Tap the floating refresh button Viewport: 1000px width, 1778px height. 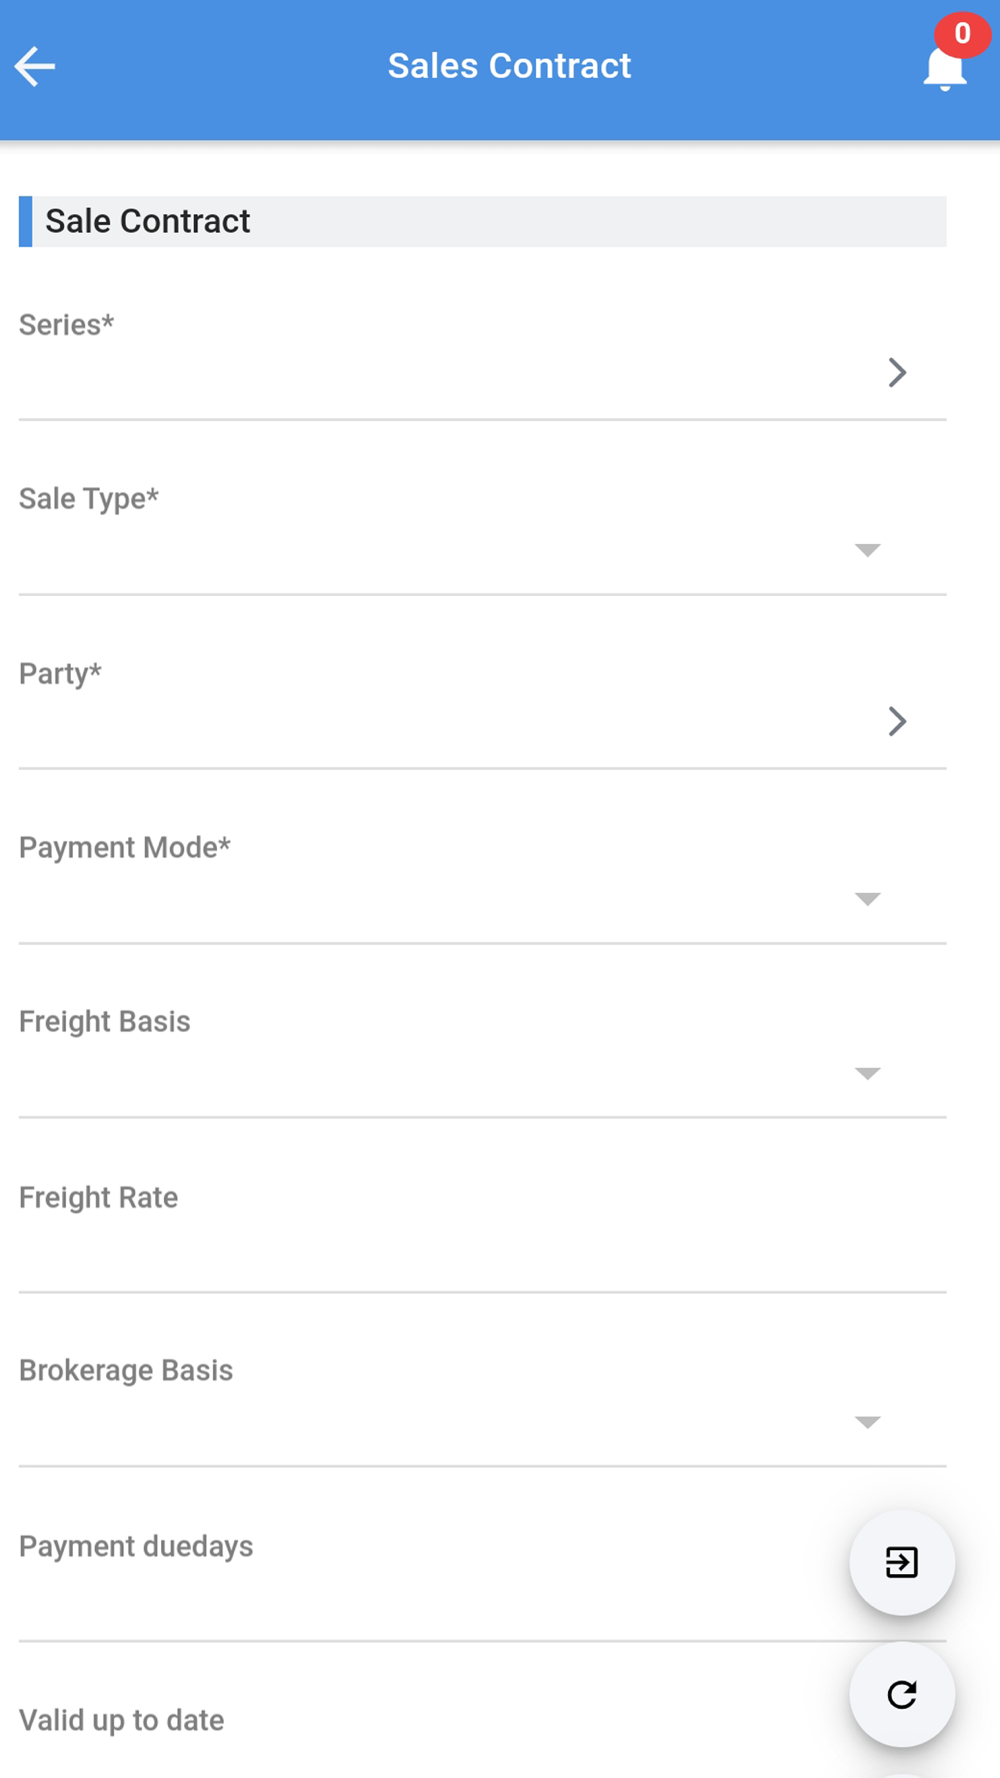901,1694
